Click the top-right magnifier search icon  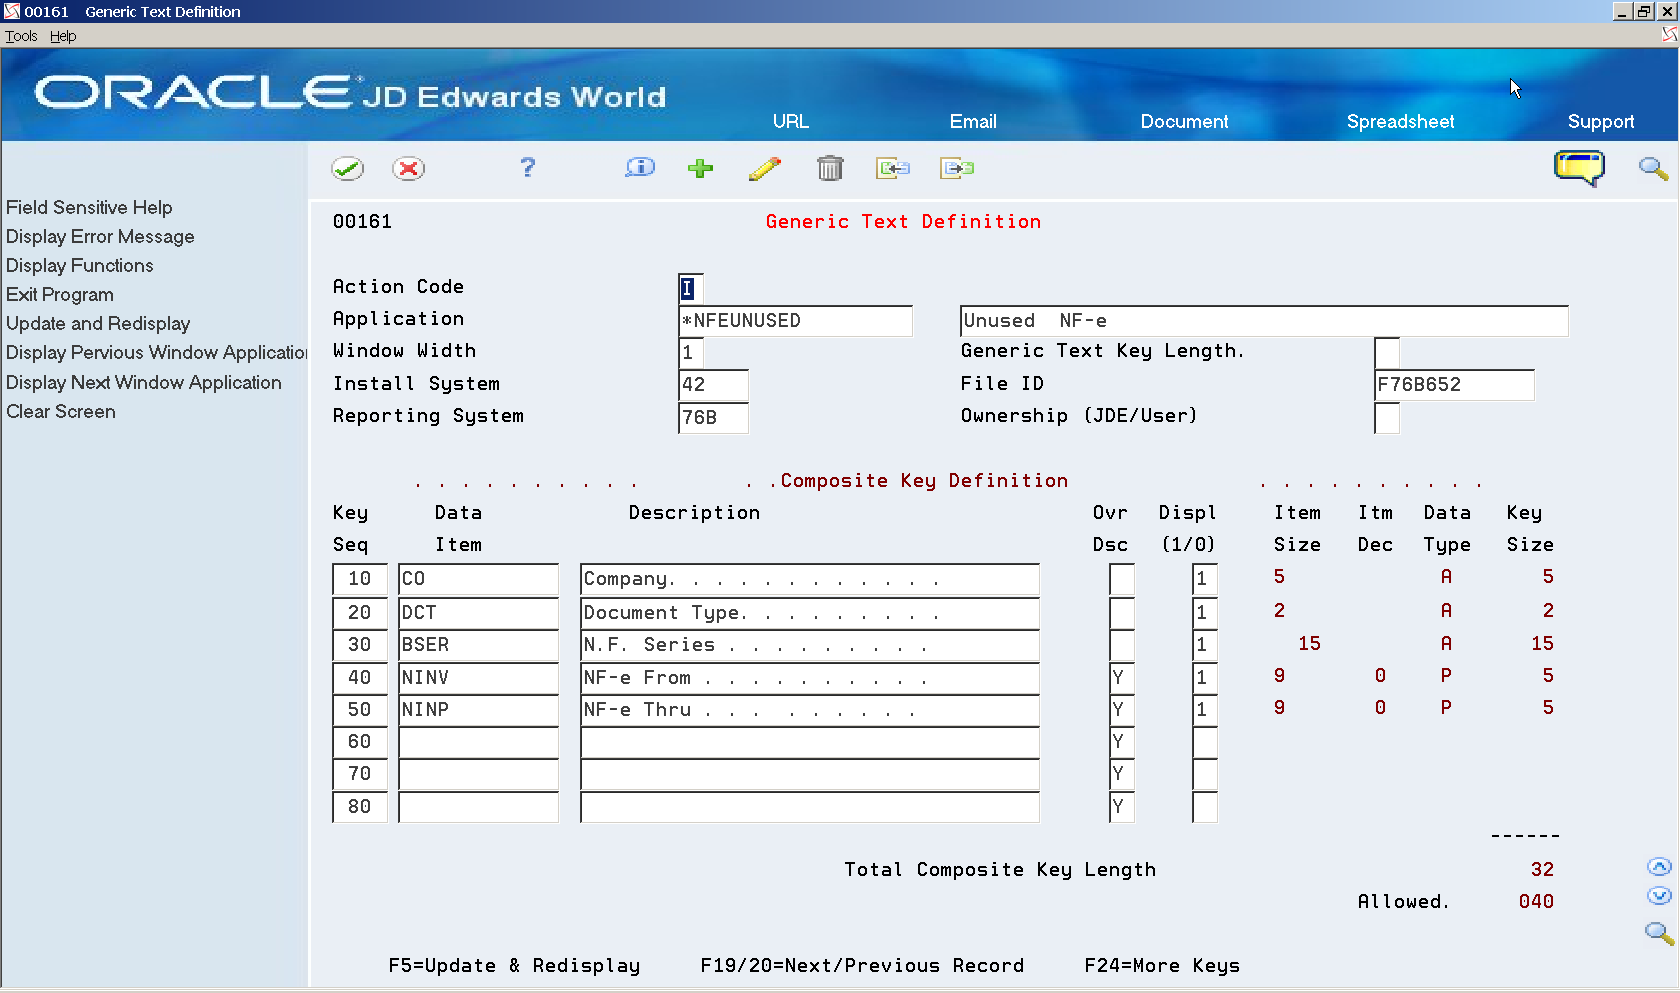click(x=1653, y=168)
